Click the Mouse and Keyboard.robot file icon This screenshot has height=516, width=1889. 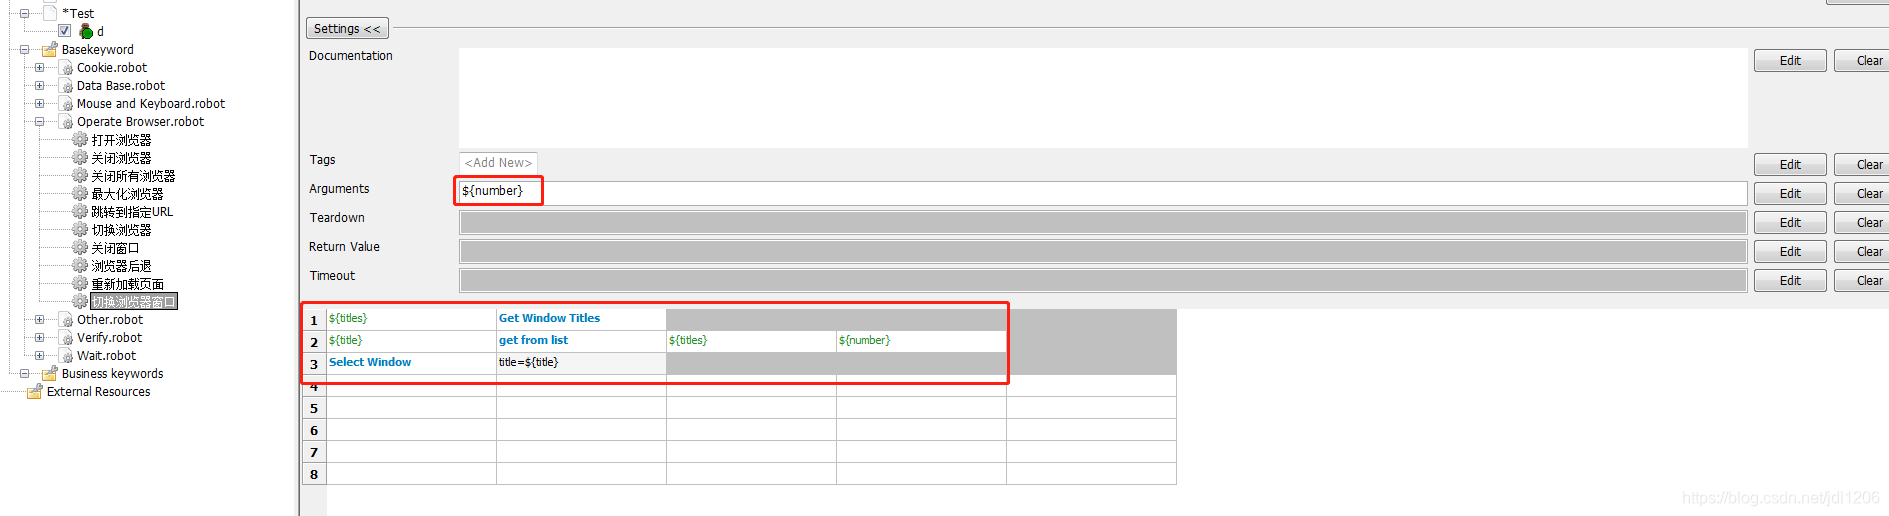click(66, 104)
